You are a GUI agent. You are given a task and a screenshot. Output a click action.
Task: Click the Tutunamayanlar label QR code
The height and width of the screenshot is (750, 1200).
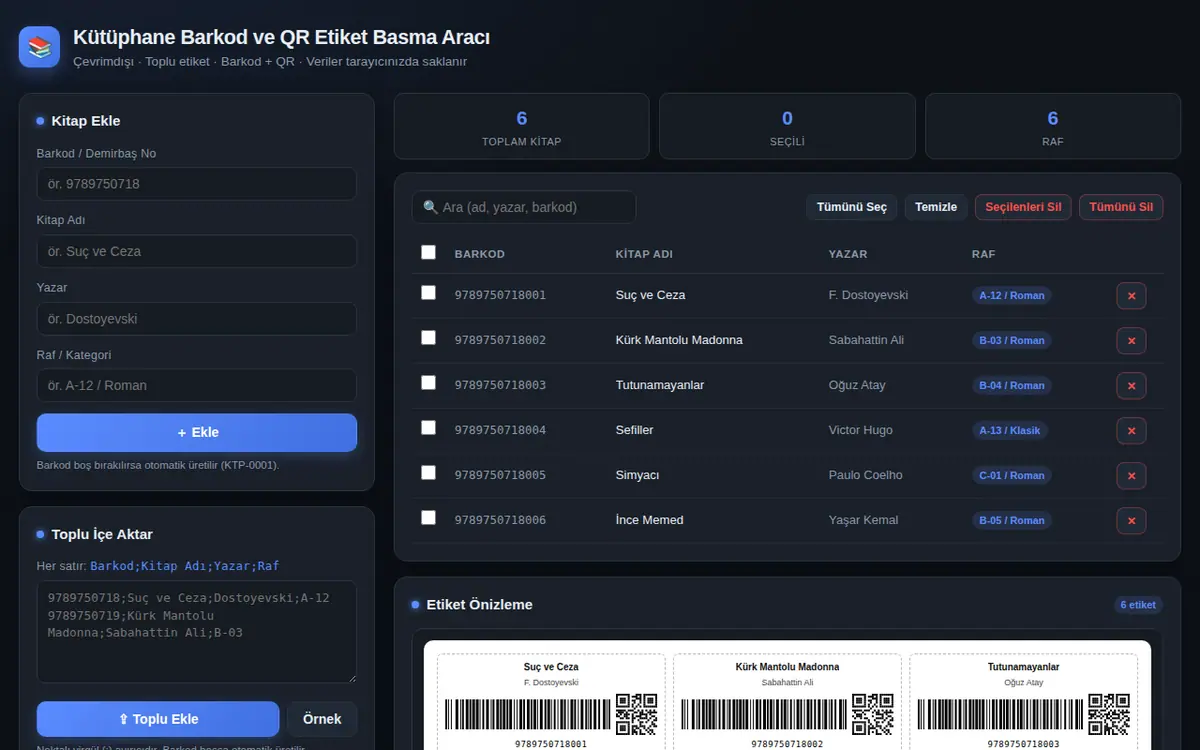[1108, 714]
